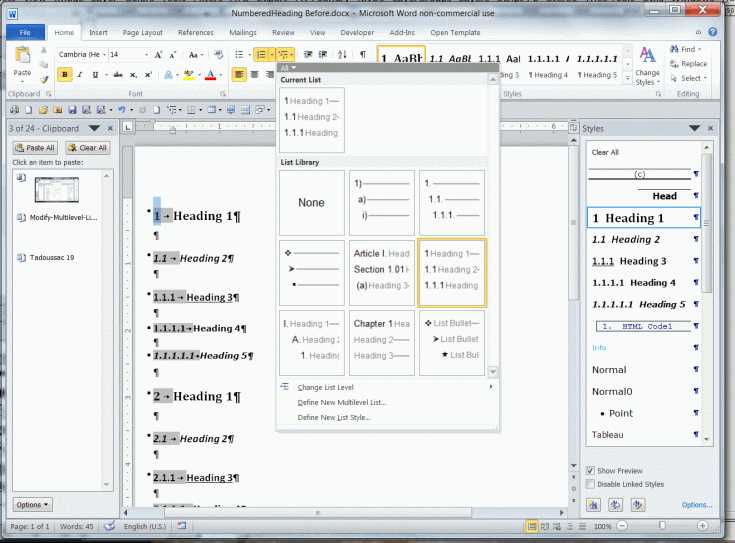Open the Change Case menu

195,55
